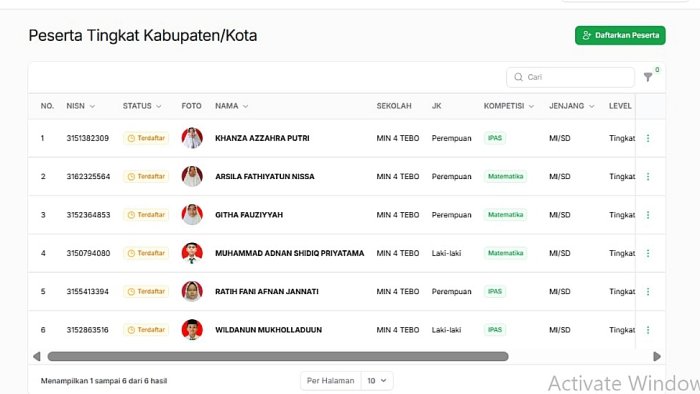700x394 pixels.
Task: Click Laki-laki in Muhammad Adnan's row
Action: [x=446, y=253]
